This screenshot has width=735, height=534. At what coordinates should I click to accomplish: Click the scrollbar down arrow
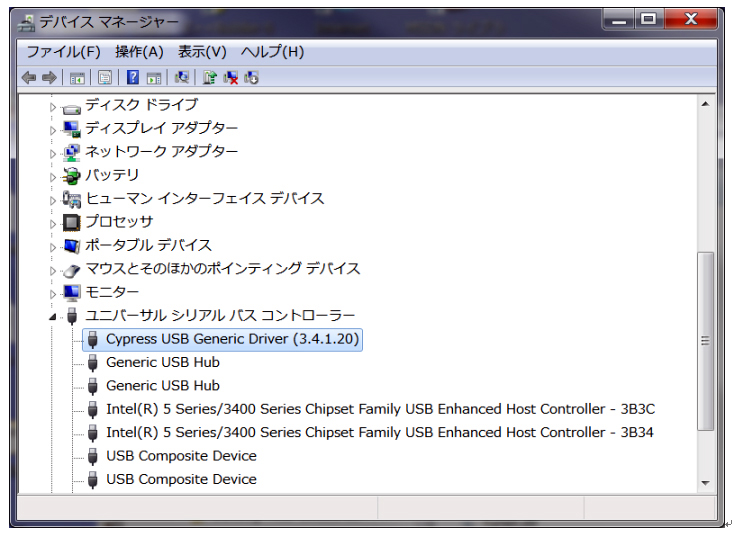pyautogui.click(x=705, y=483)
